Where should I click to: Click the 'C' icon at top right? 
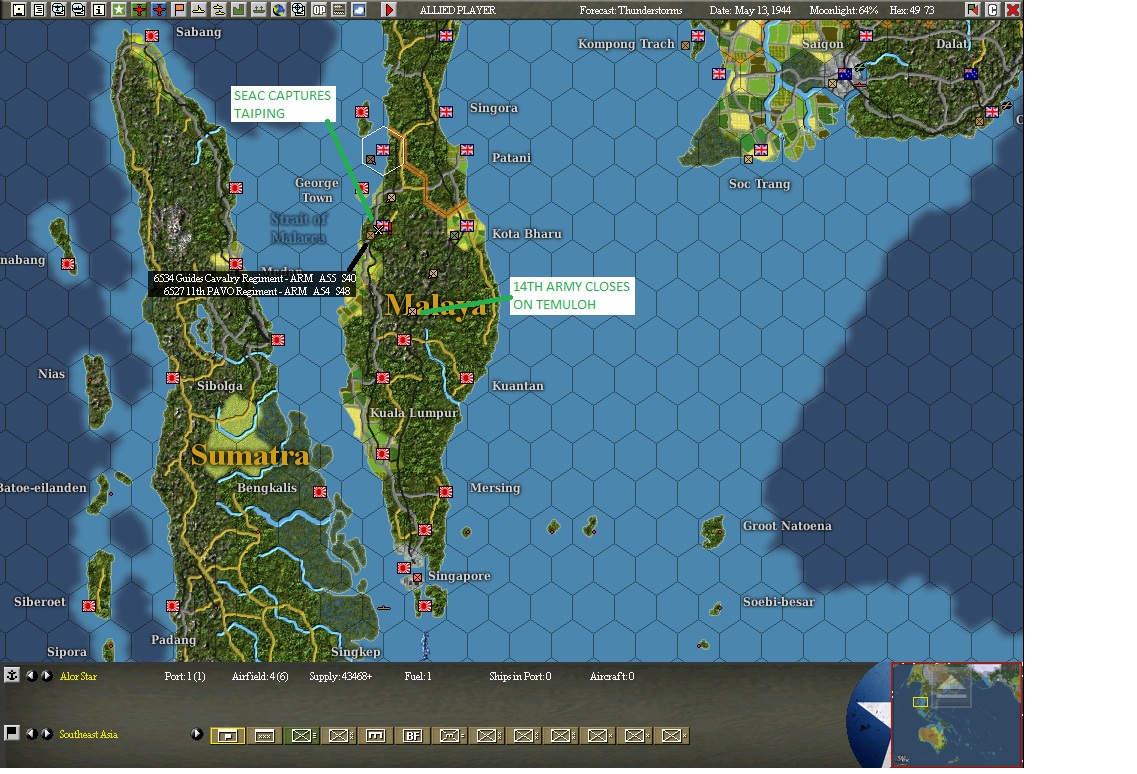[993, 10]
